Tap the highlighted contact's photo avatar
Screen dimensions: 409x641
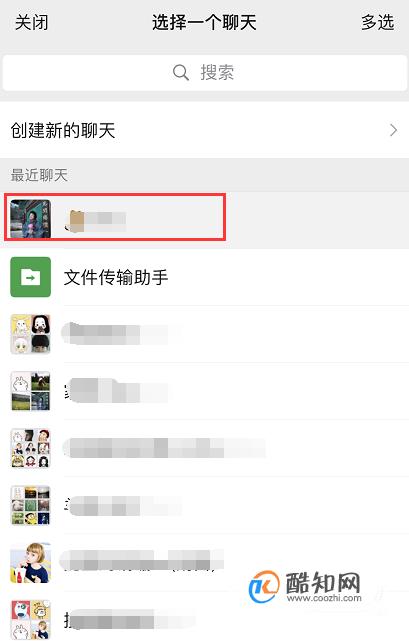(30, 219)
